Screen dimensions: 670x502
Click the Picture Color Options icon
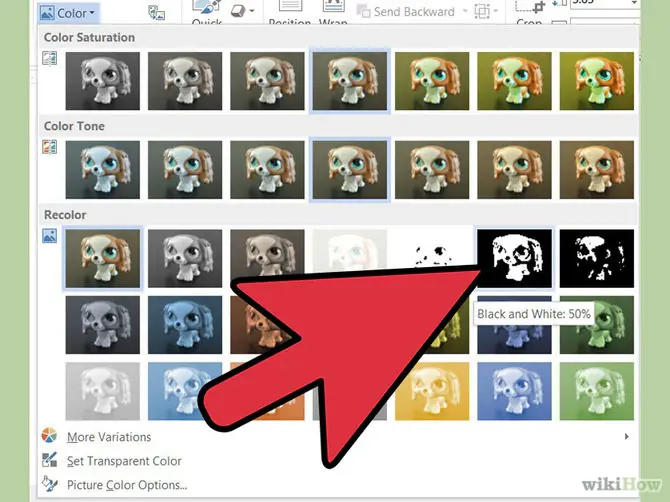point(50,484)
